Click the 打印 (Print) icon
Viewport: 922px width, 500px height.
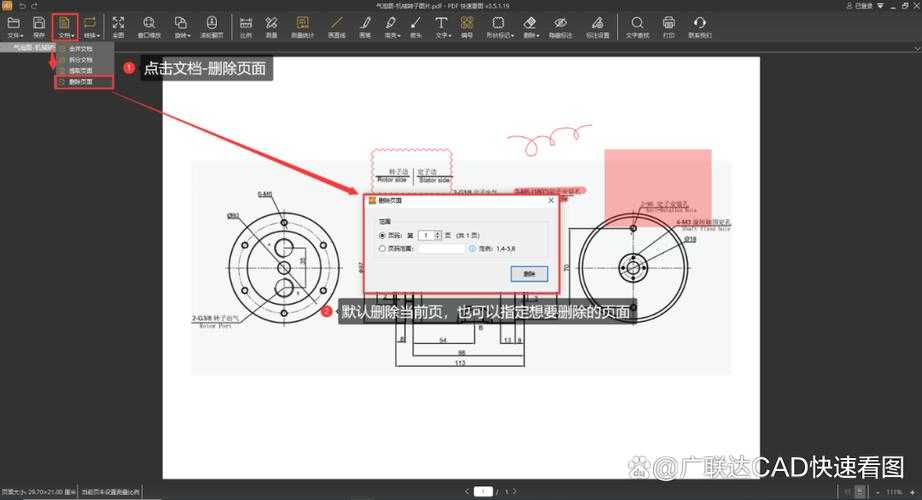click(669, 26)
